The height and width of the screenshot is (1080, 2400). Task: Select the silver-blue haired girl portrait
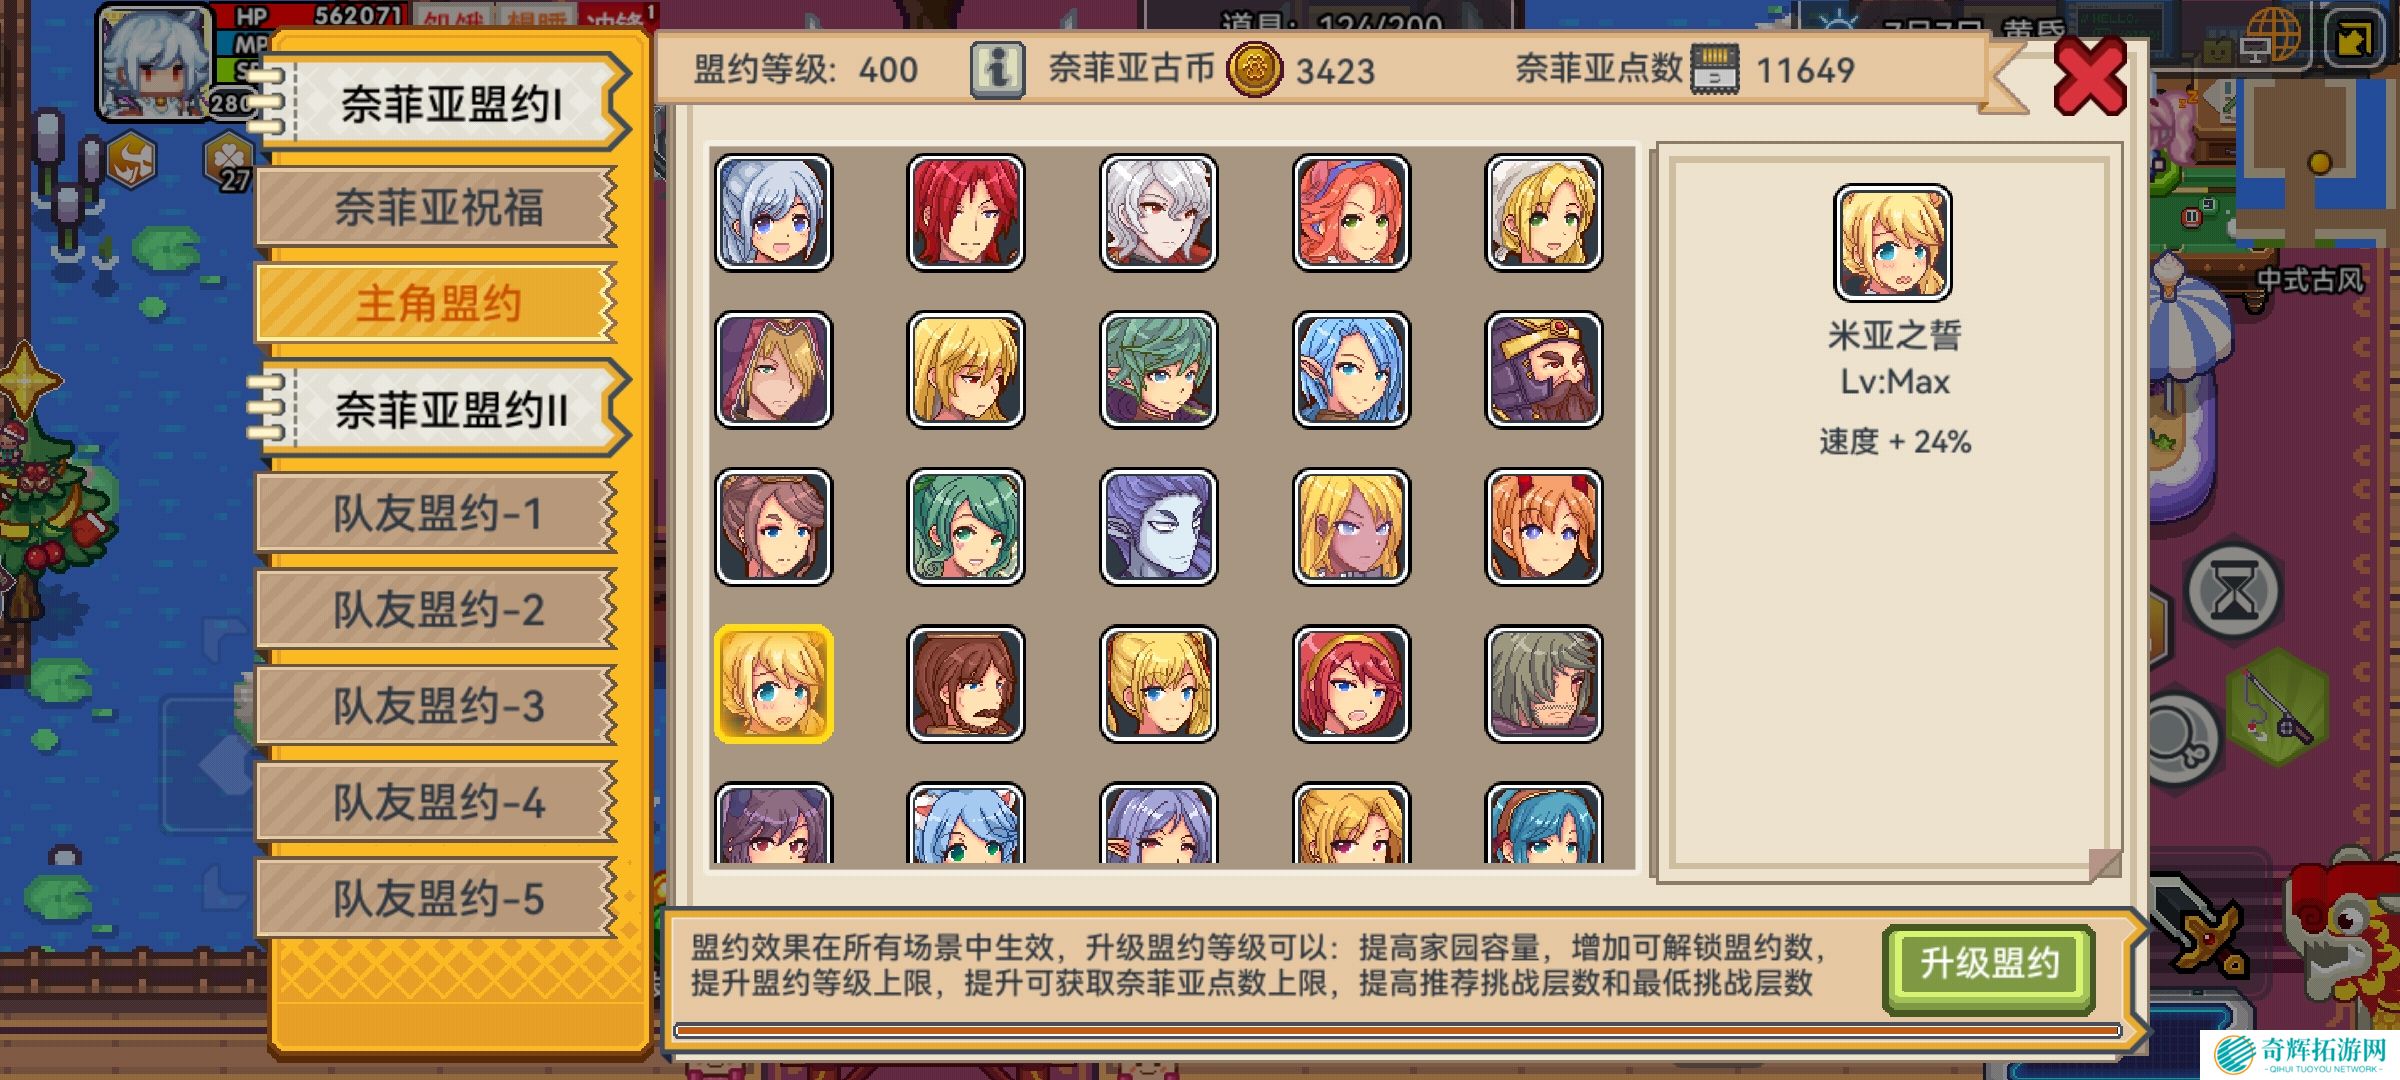coord(773,212)
